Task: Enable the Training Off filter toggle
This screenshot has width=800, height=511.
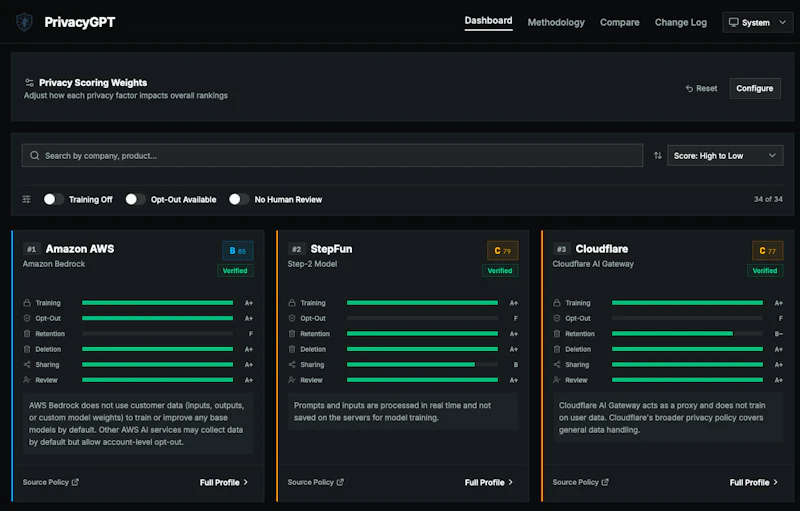Action: coord(54,199)
